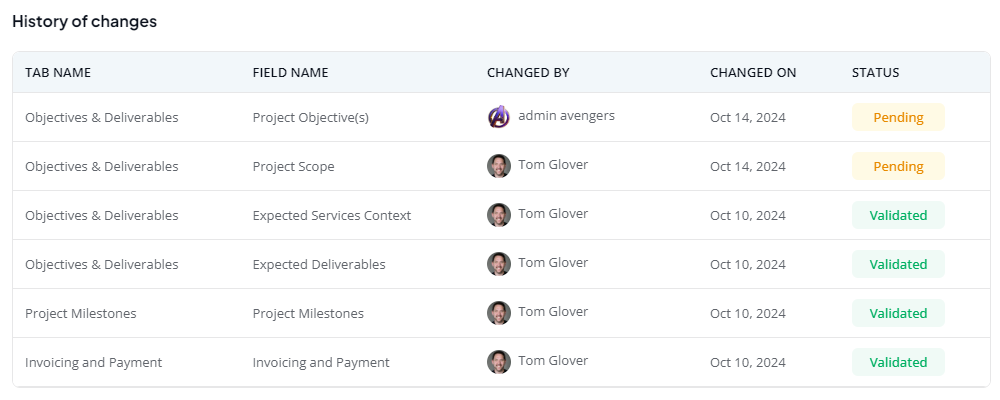Sort by the FIELD NAME column header
The width and height of the screenshot is (1000, 400).
tap(290, 73)
